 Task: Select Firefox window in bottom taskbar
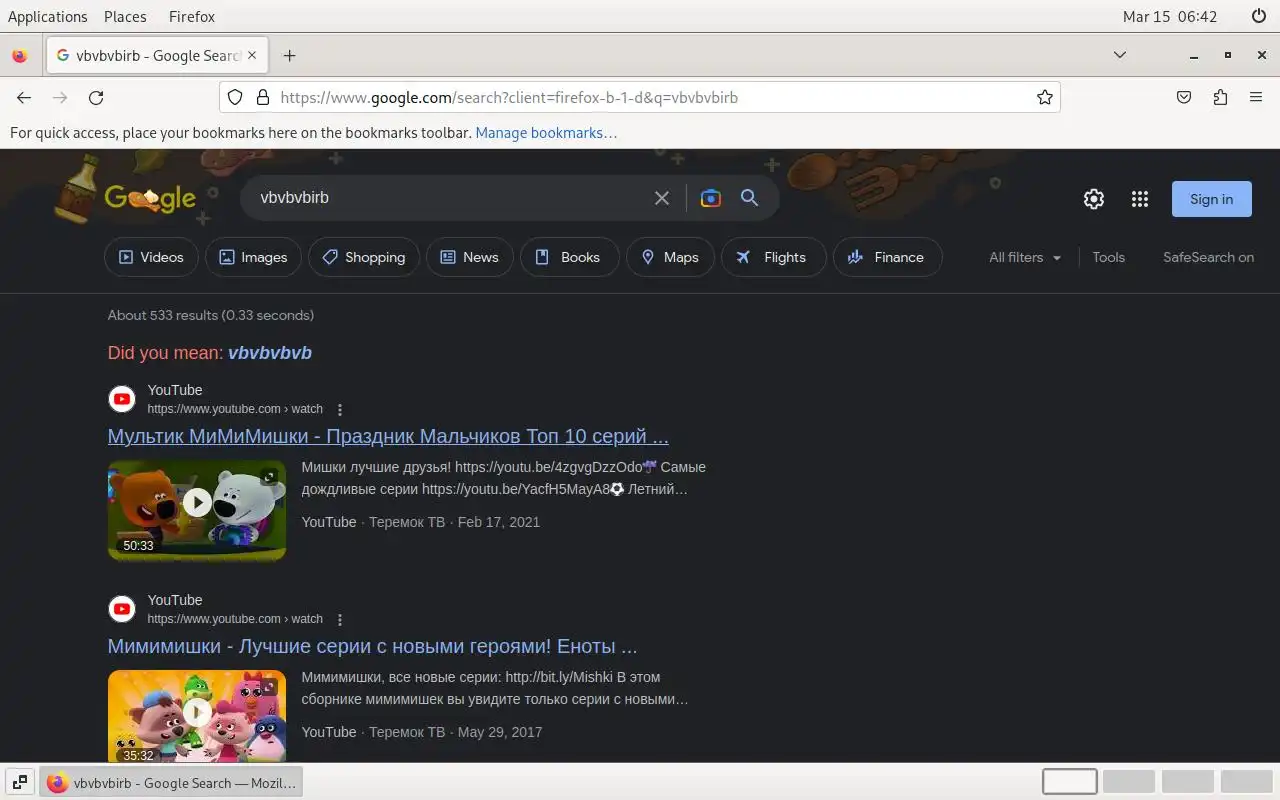tap(171, 782)
